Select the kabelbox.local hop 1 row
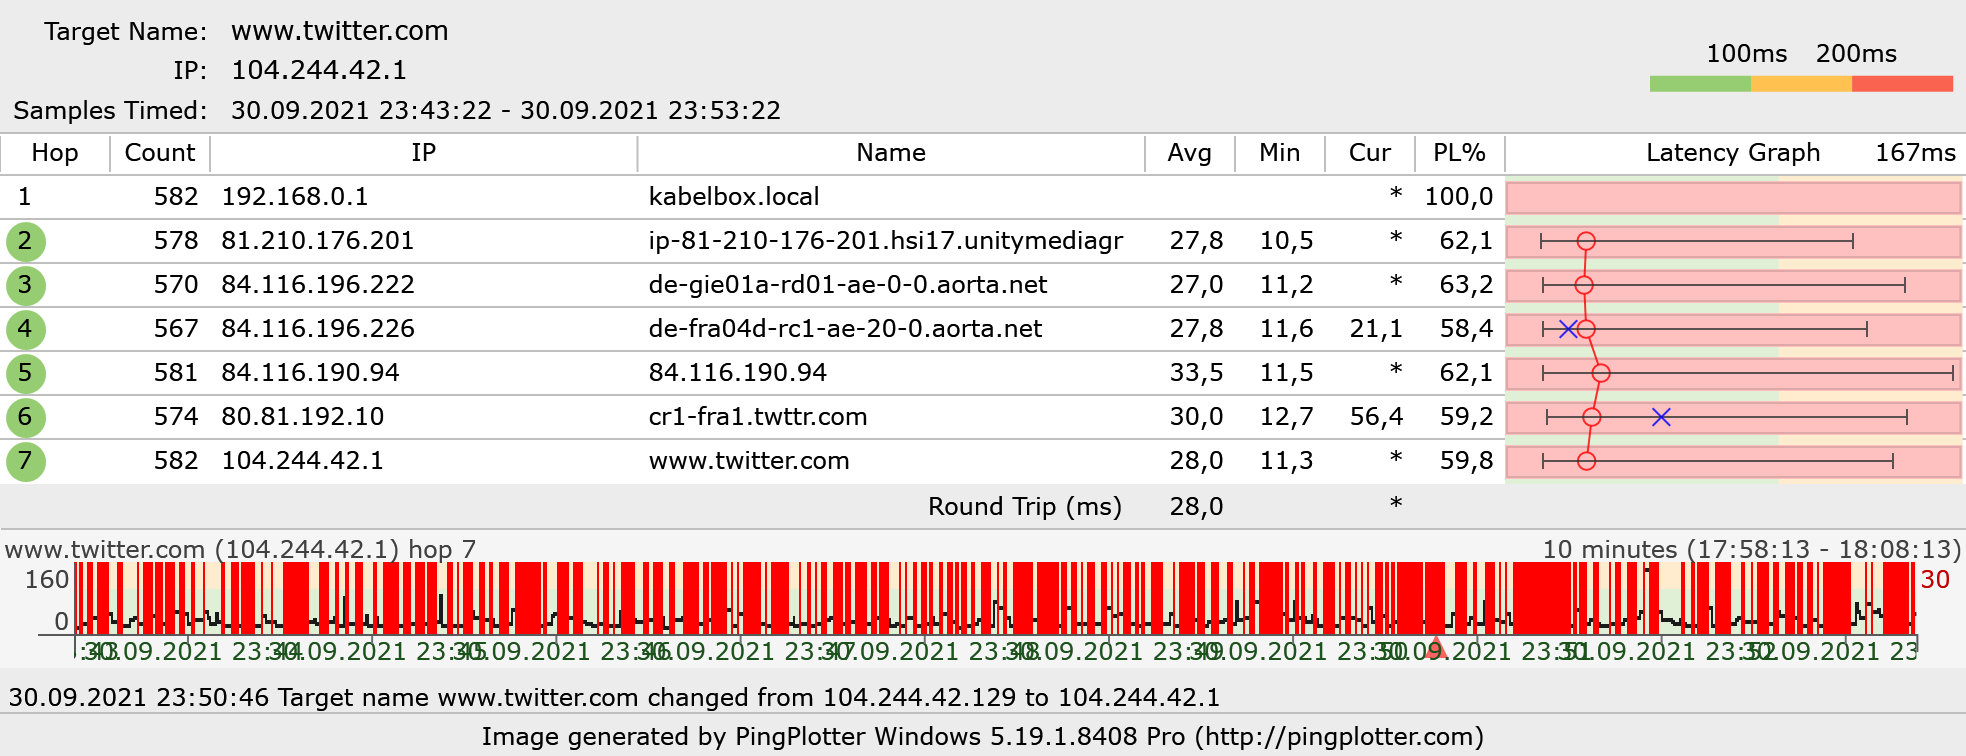The image size is (1966, 756). pos(733,197)
